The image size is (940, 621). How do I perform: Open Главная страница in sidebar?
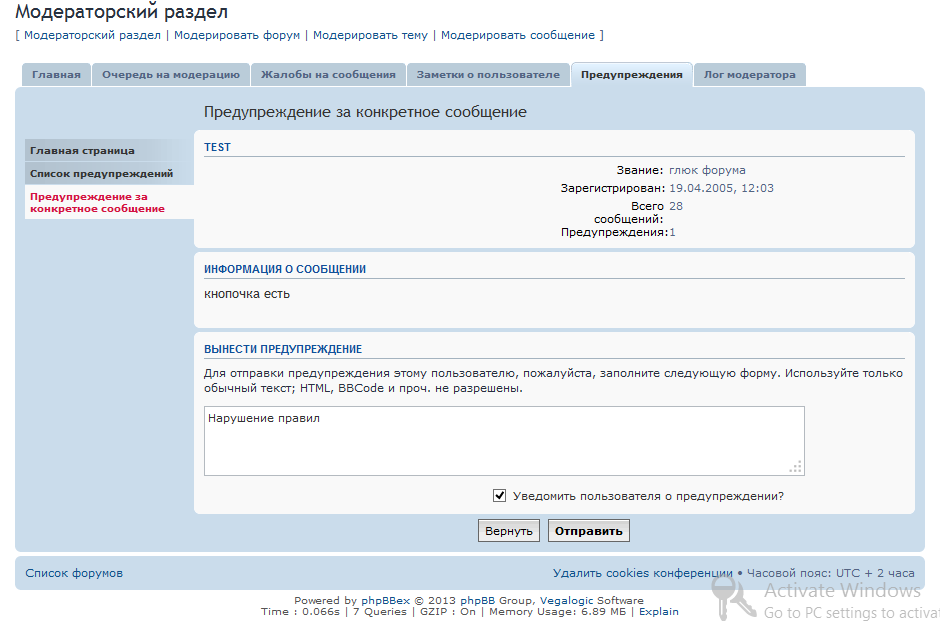(82, 150)
